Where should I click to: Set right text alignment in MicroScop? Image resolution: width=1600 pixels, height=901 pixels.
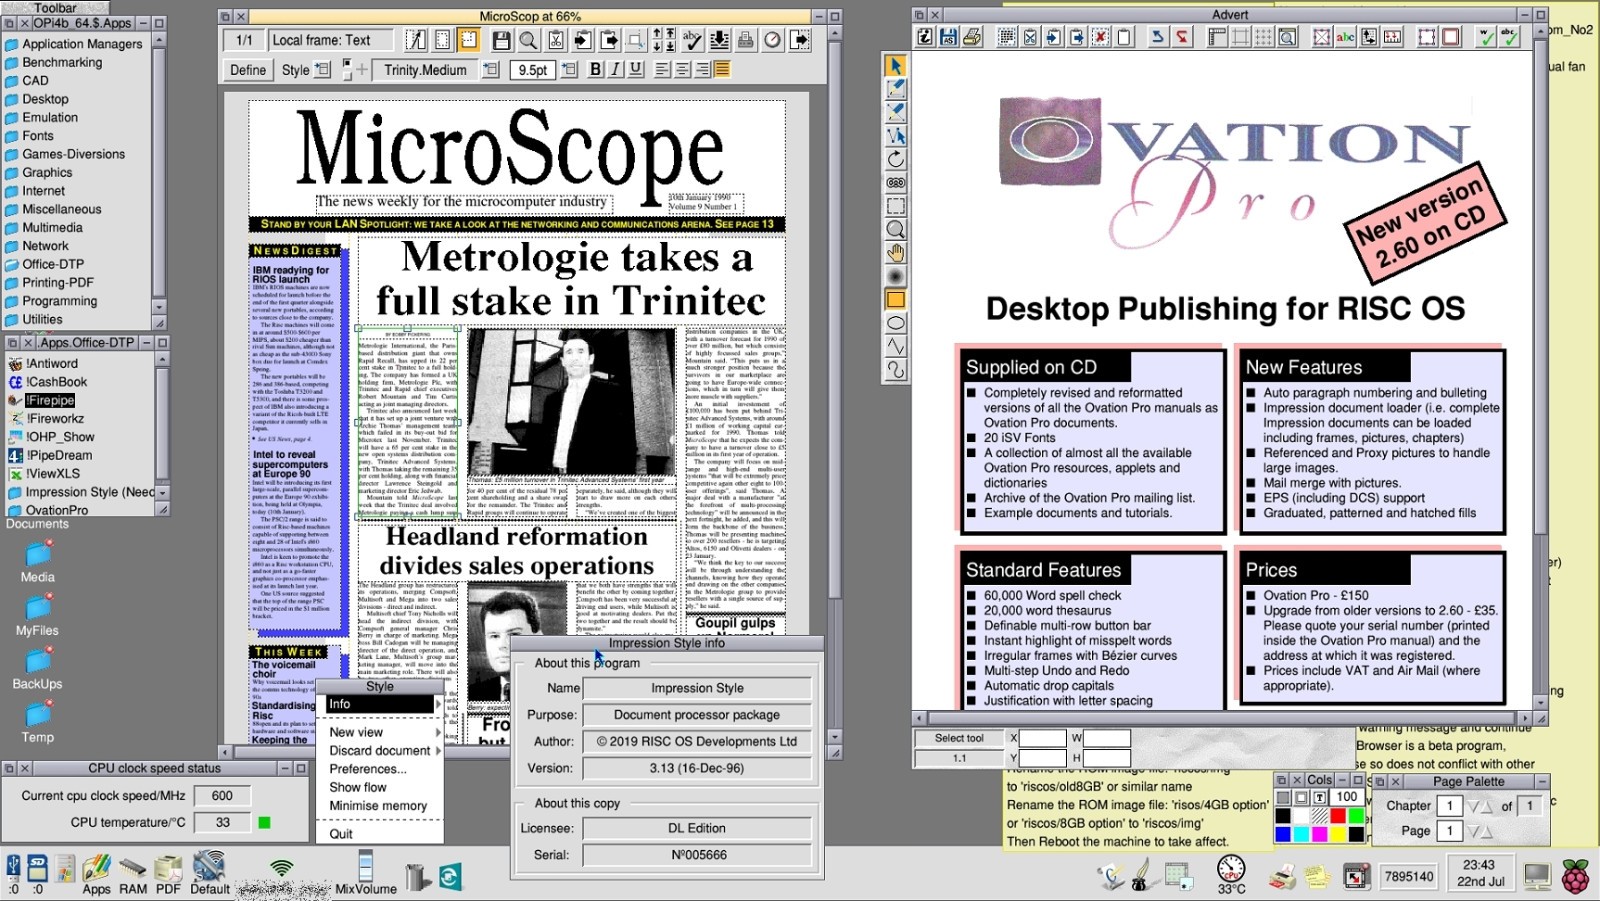coord(702,69)
